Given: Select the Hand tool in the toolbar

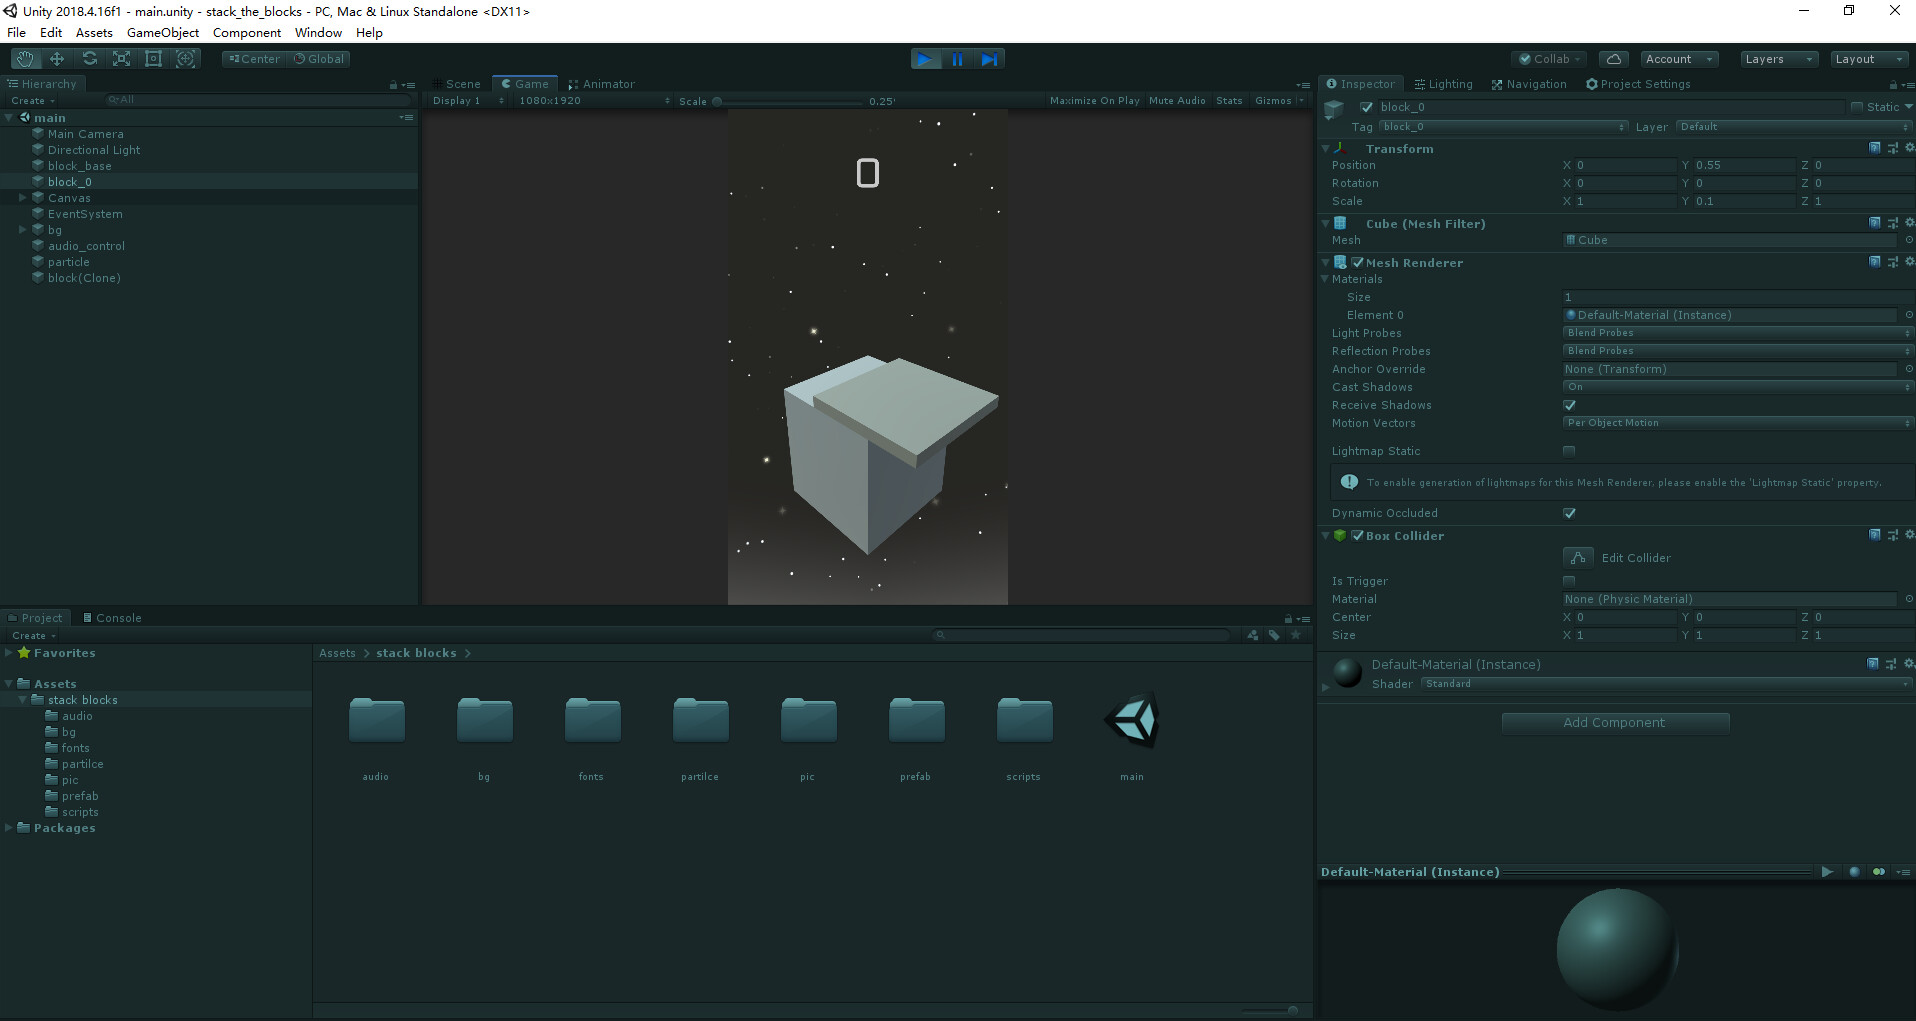Looking at the screenshot, I should tap(23, 58).
